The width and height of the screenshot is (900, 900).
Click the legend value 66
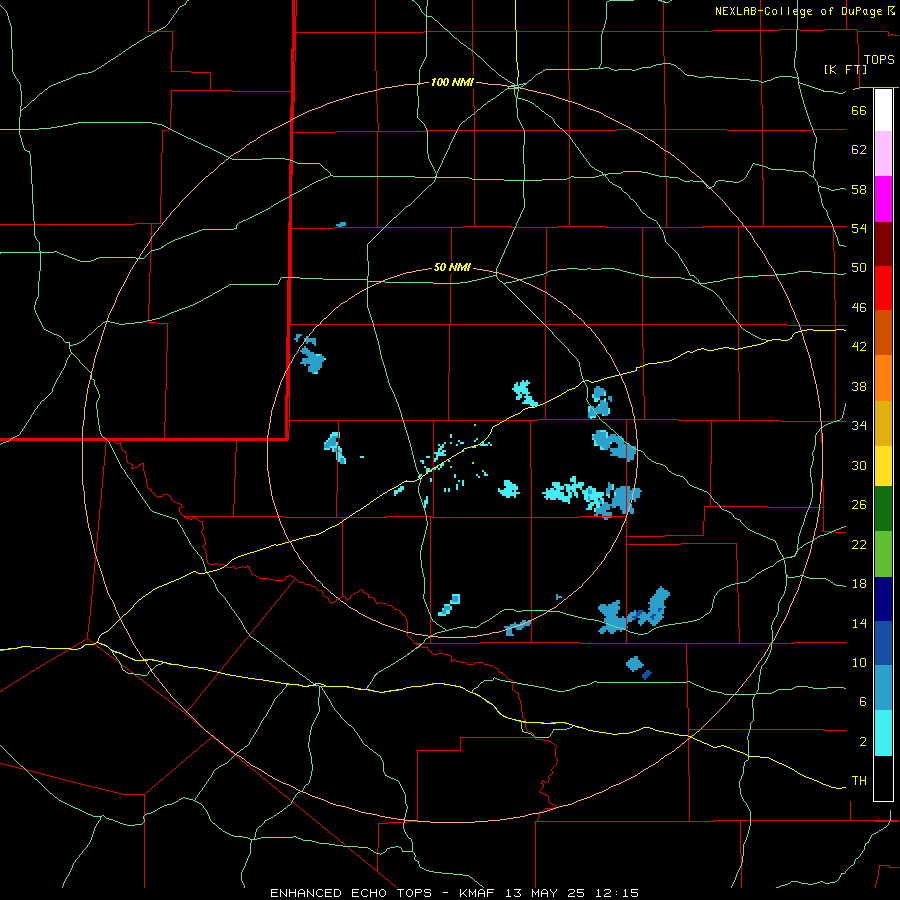tap(859, 111)
